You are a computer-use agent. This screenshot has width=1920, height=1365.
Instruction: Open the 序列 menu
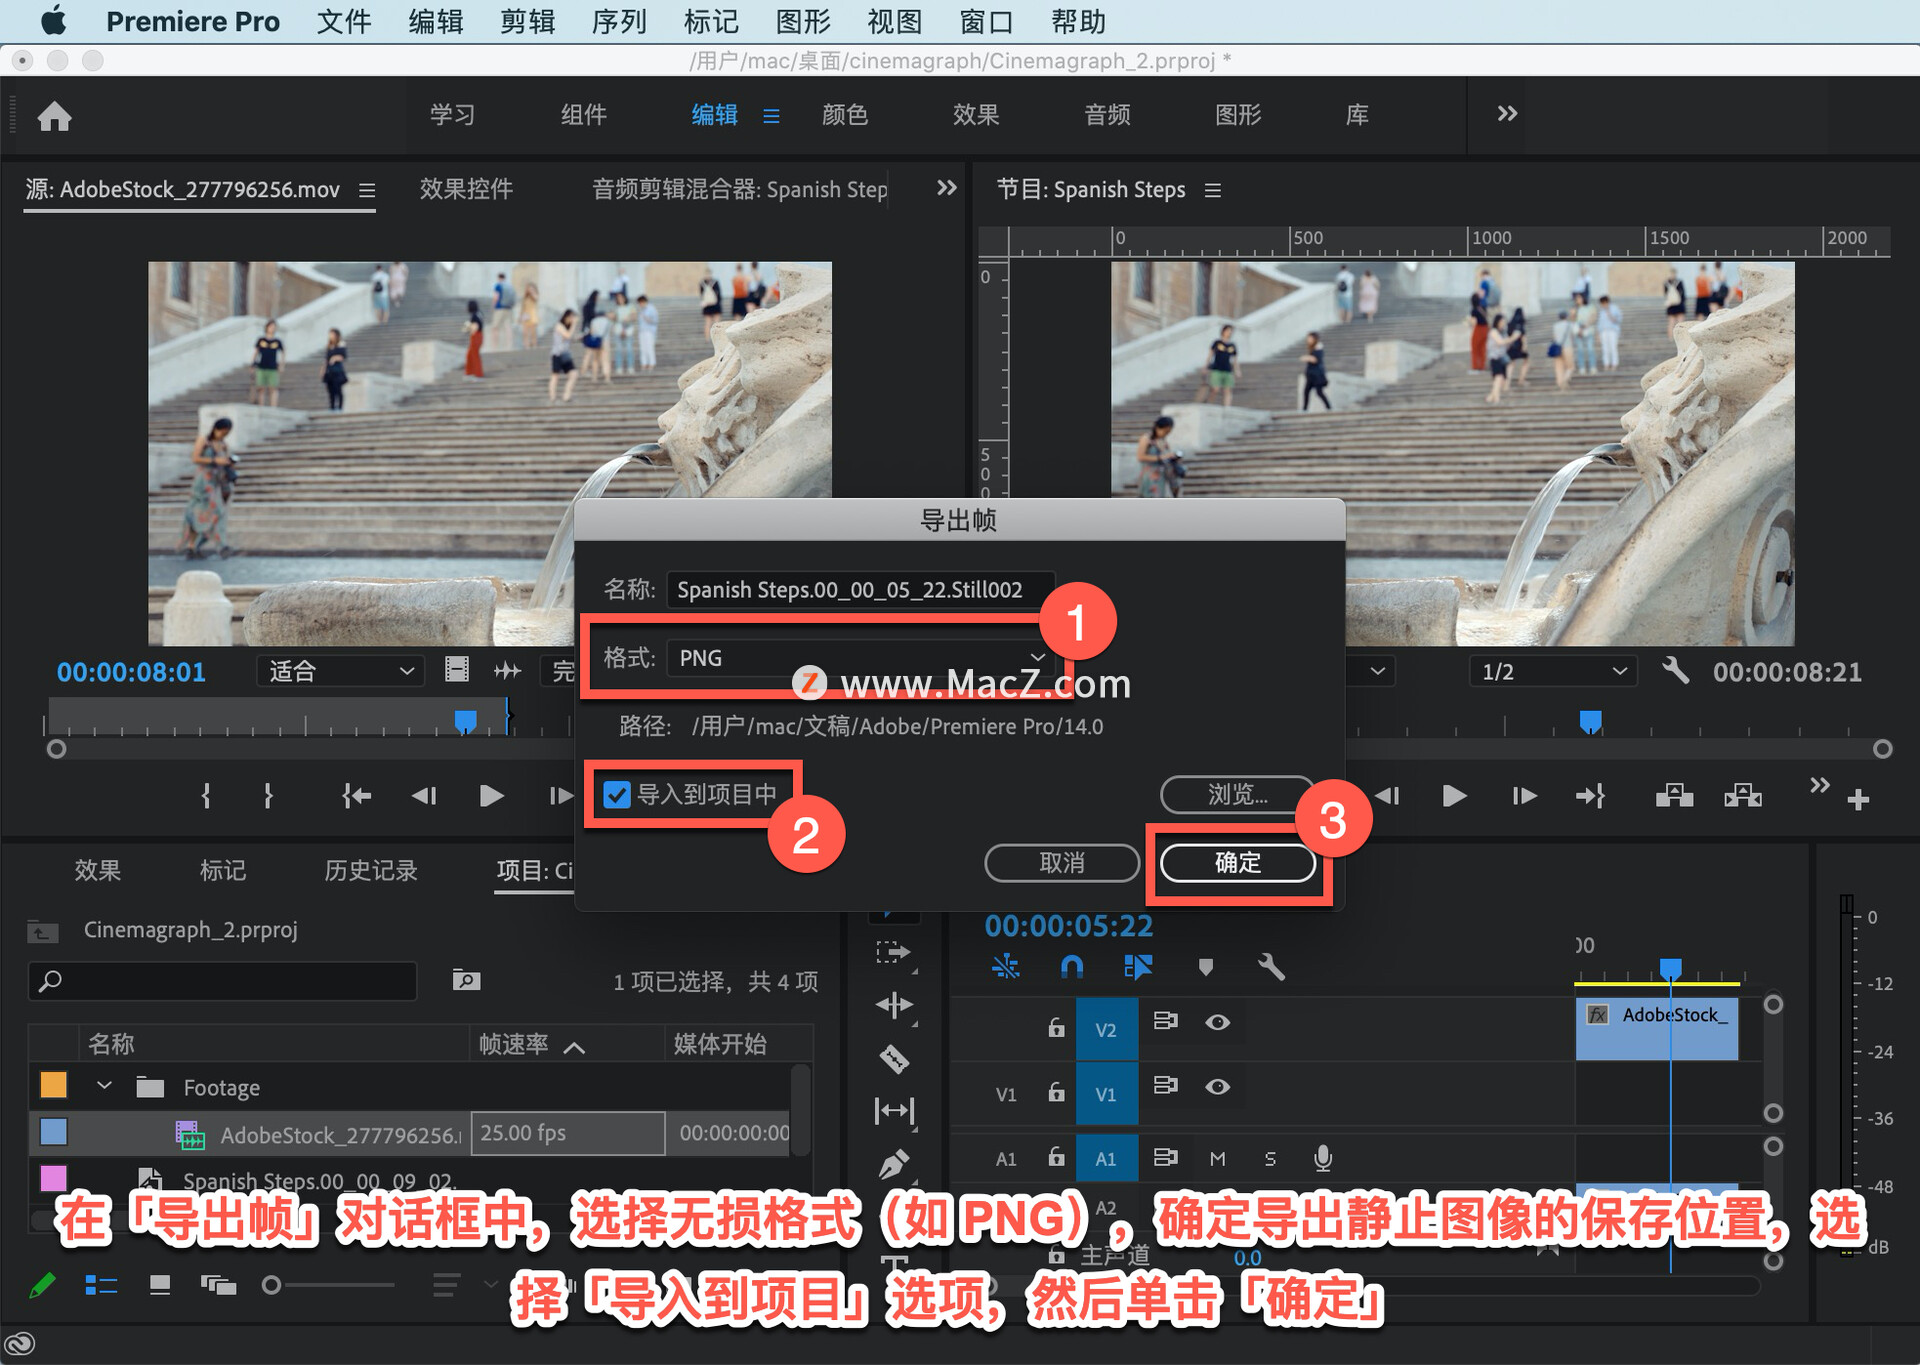(619, 21)
